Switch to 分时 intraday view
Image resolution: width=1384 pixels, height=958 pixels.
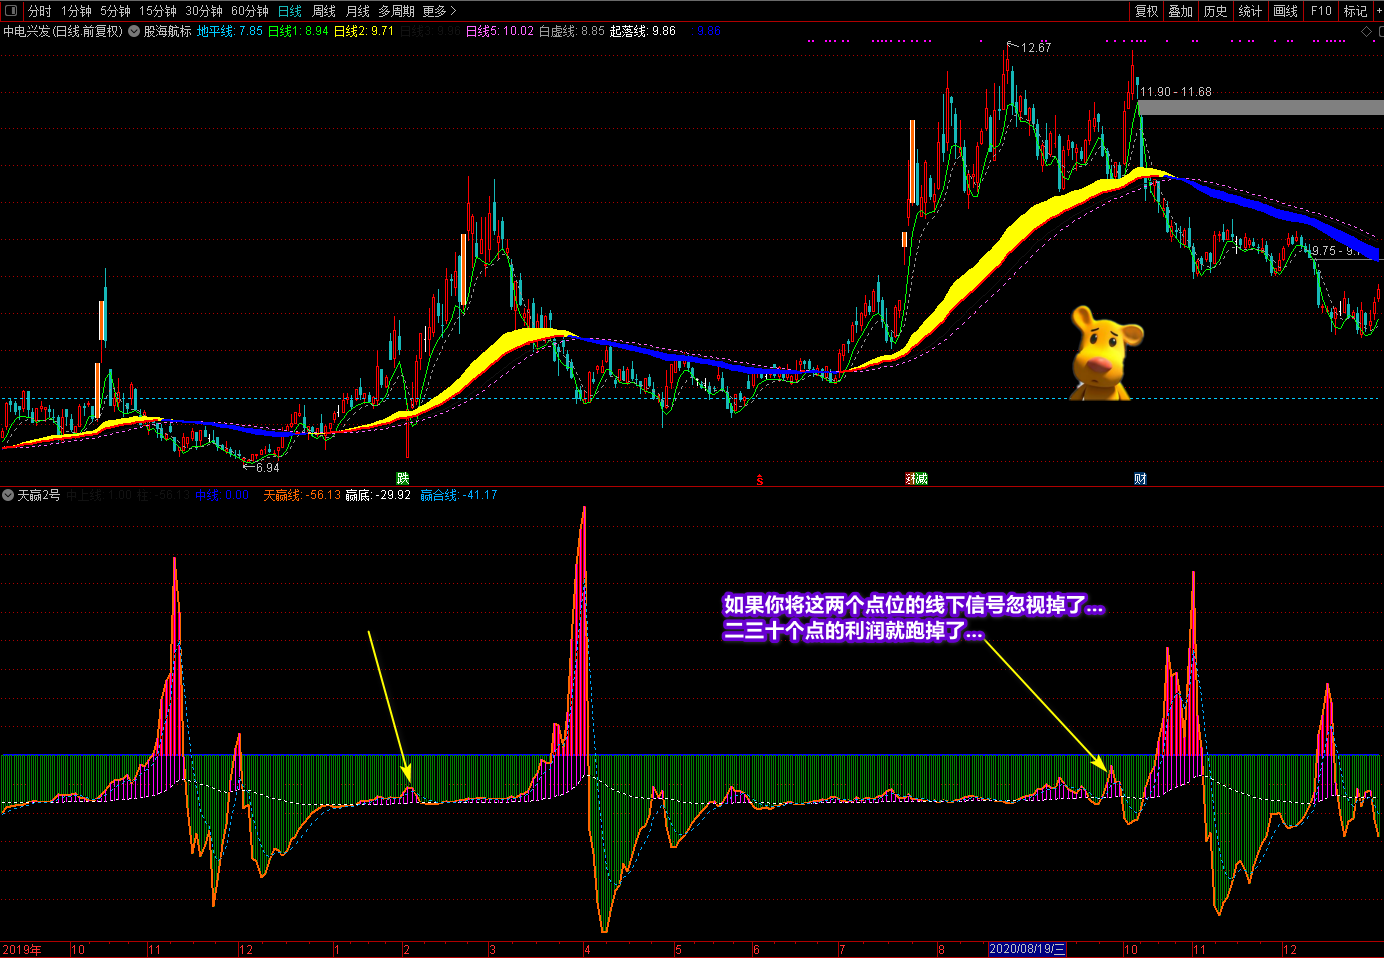coord(39,11)
